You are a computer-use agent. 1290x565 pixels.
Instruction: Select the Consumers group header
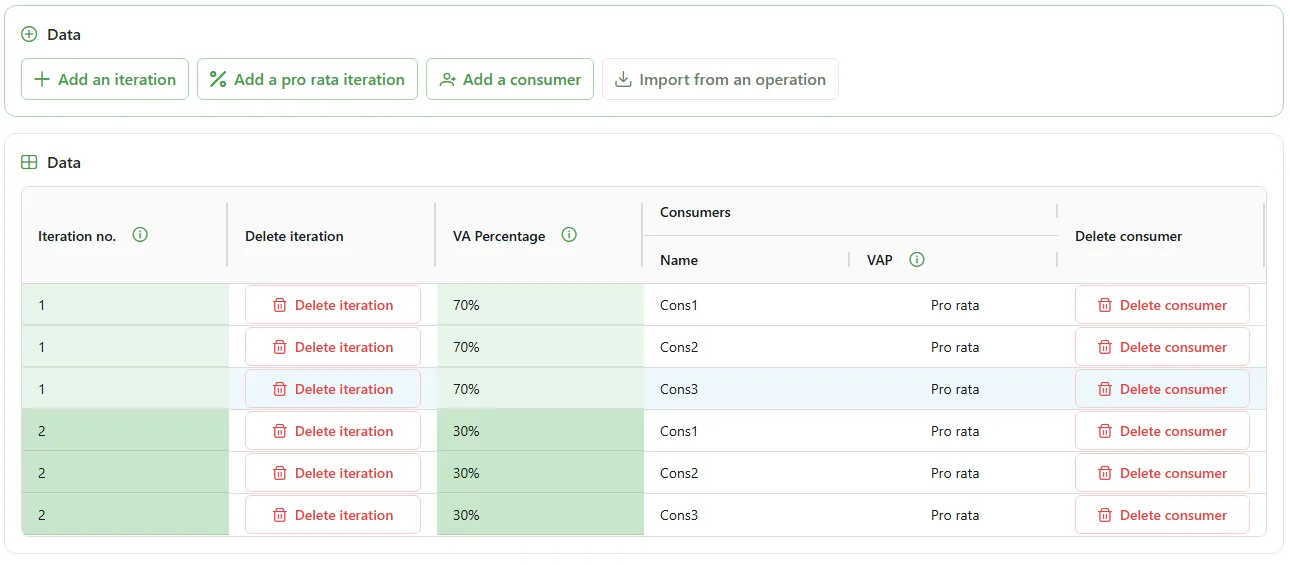pos(695,212)
